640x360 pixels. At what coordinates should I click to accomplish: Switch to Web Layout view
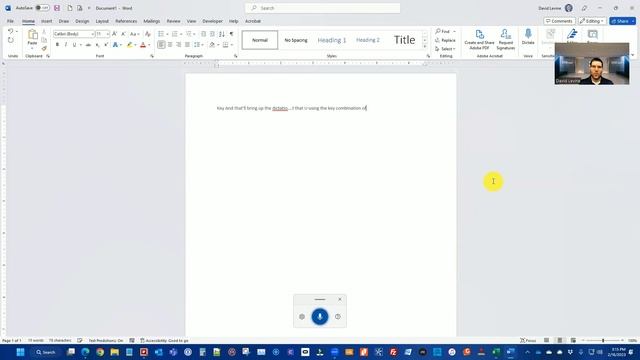click(573, 340)
